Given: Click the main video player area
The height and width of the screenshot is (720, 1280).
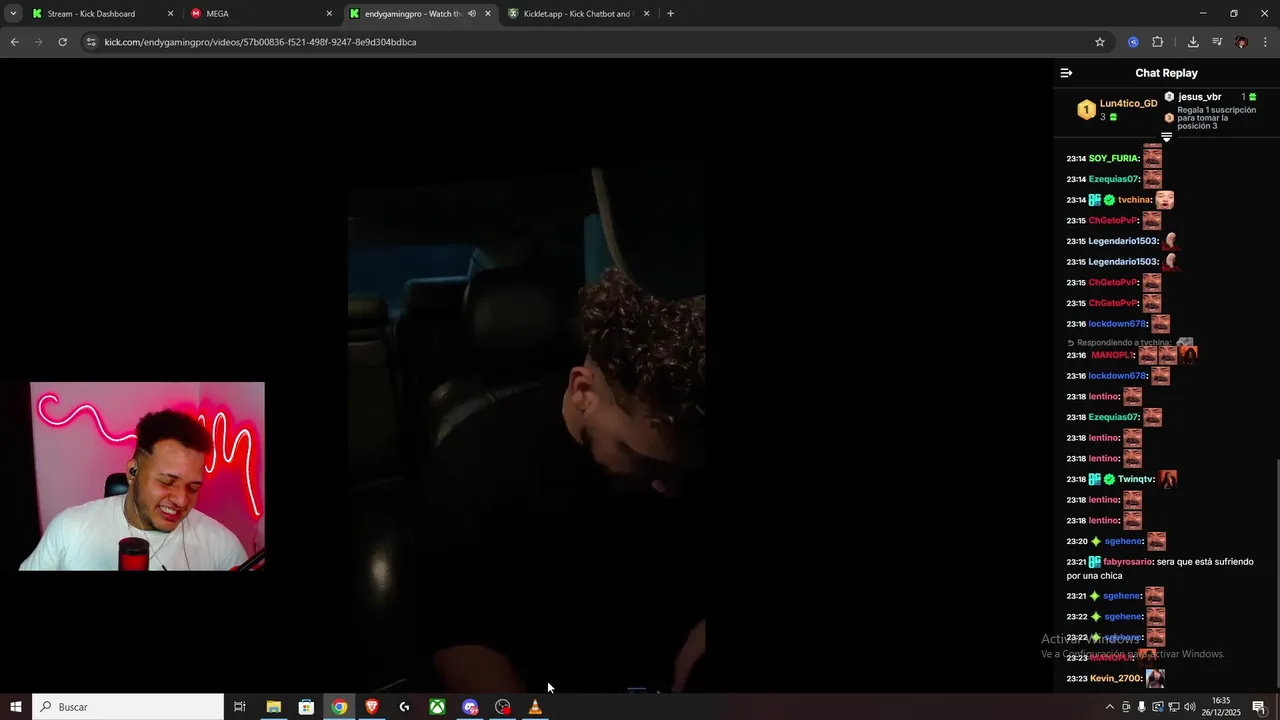Looking at the screenshot, I should click(526, 375).
